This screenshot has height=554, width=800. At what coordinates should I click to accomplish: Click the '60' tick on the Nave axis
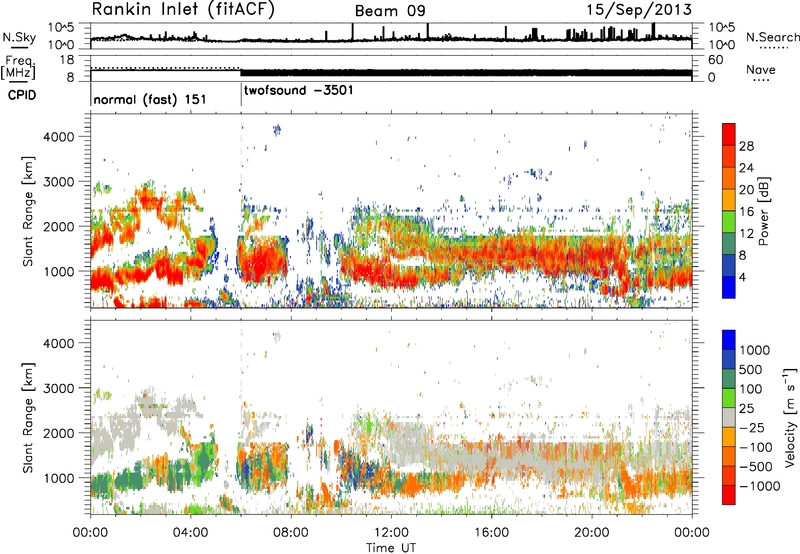pos(715,60)
